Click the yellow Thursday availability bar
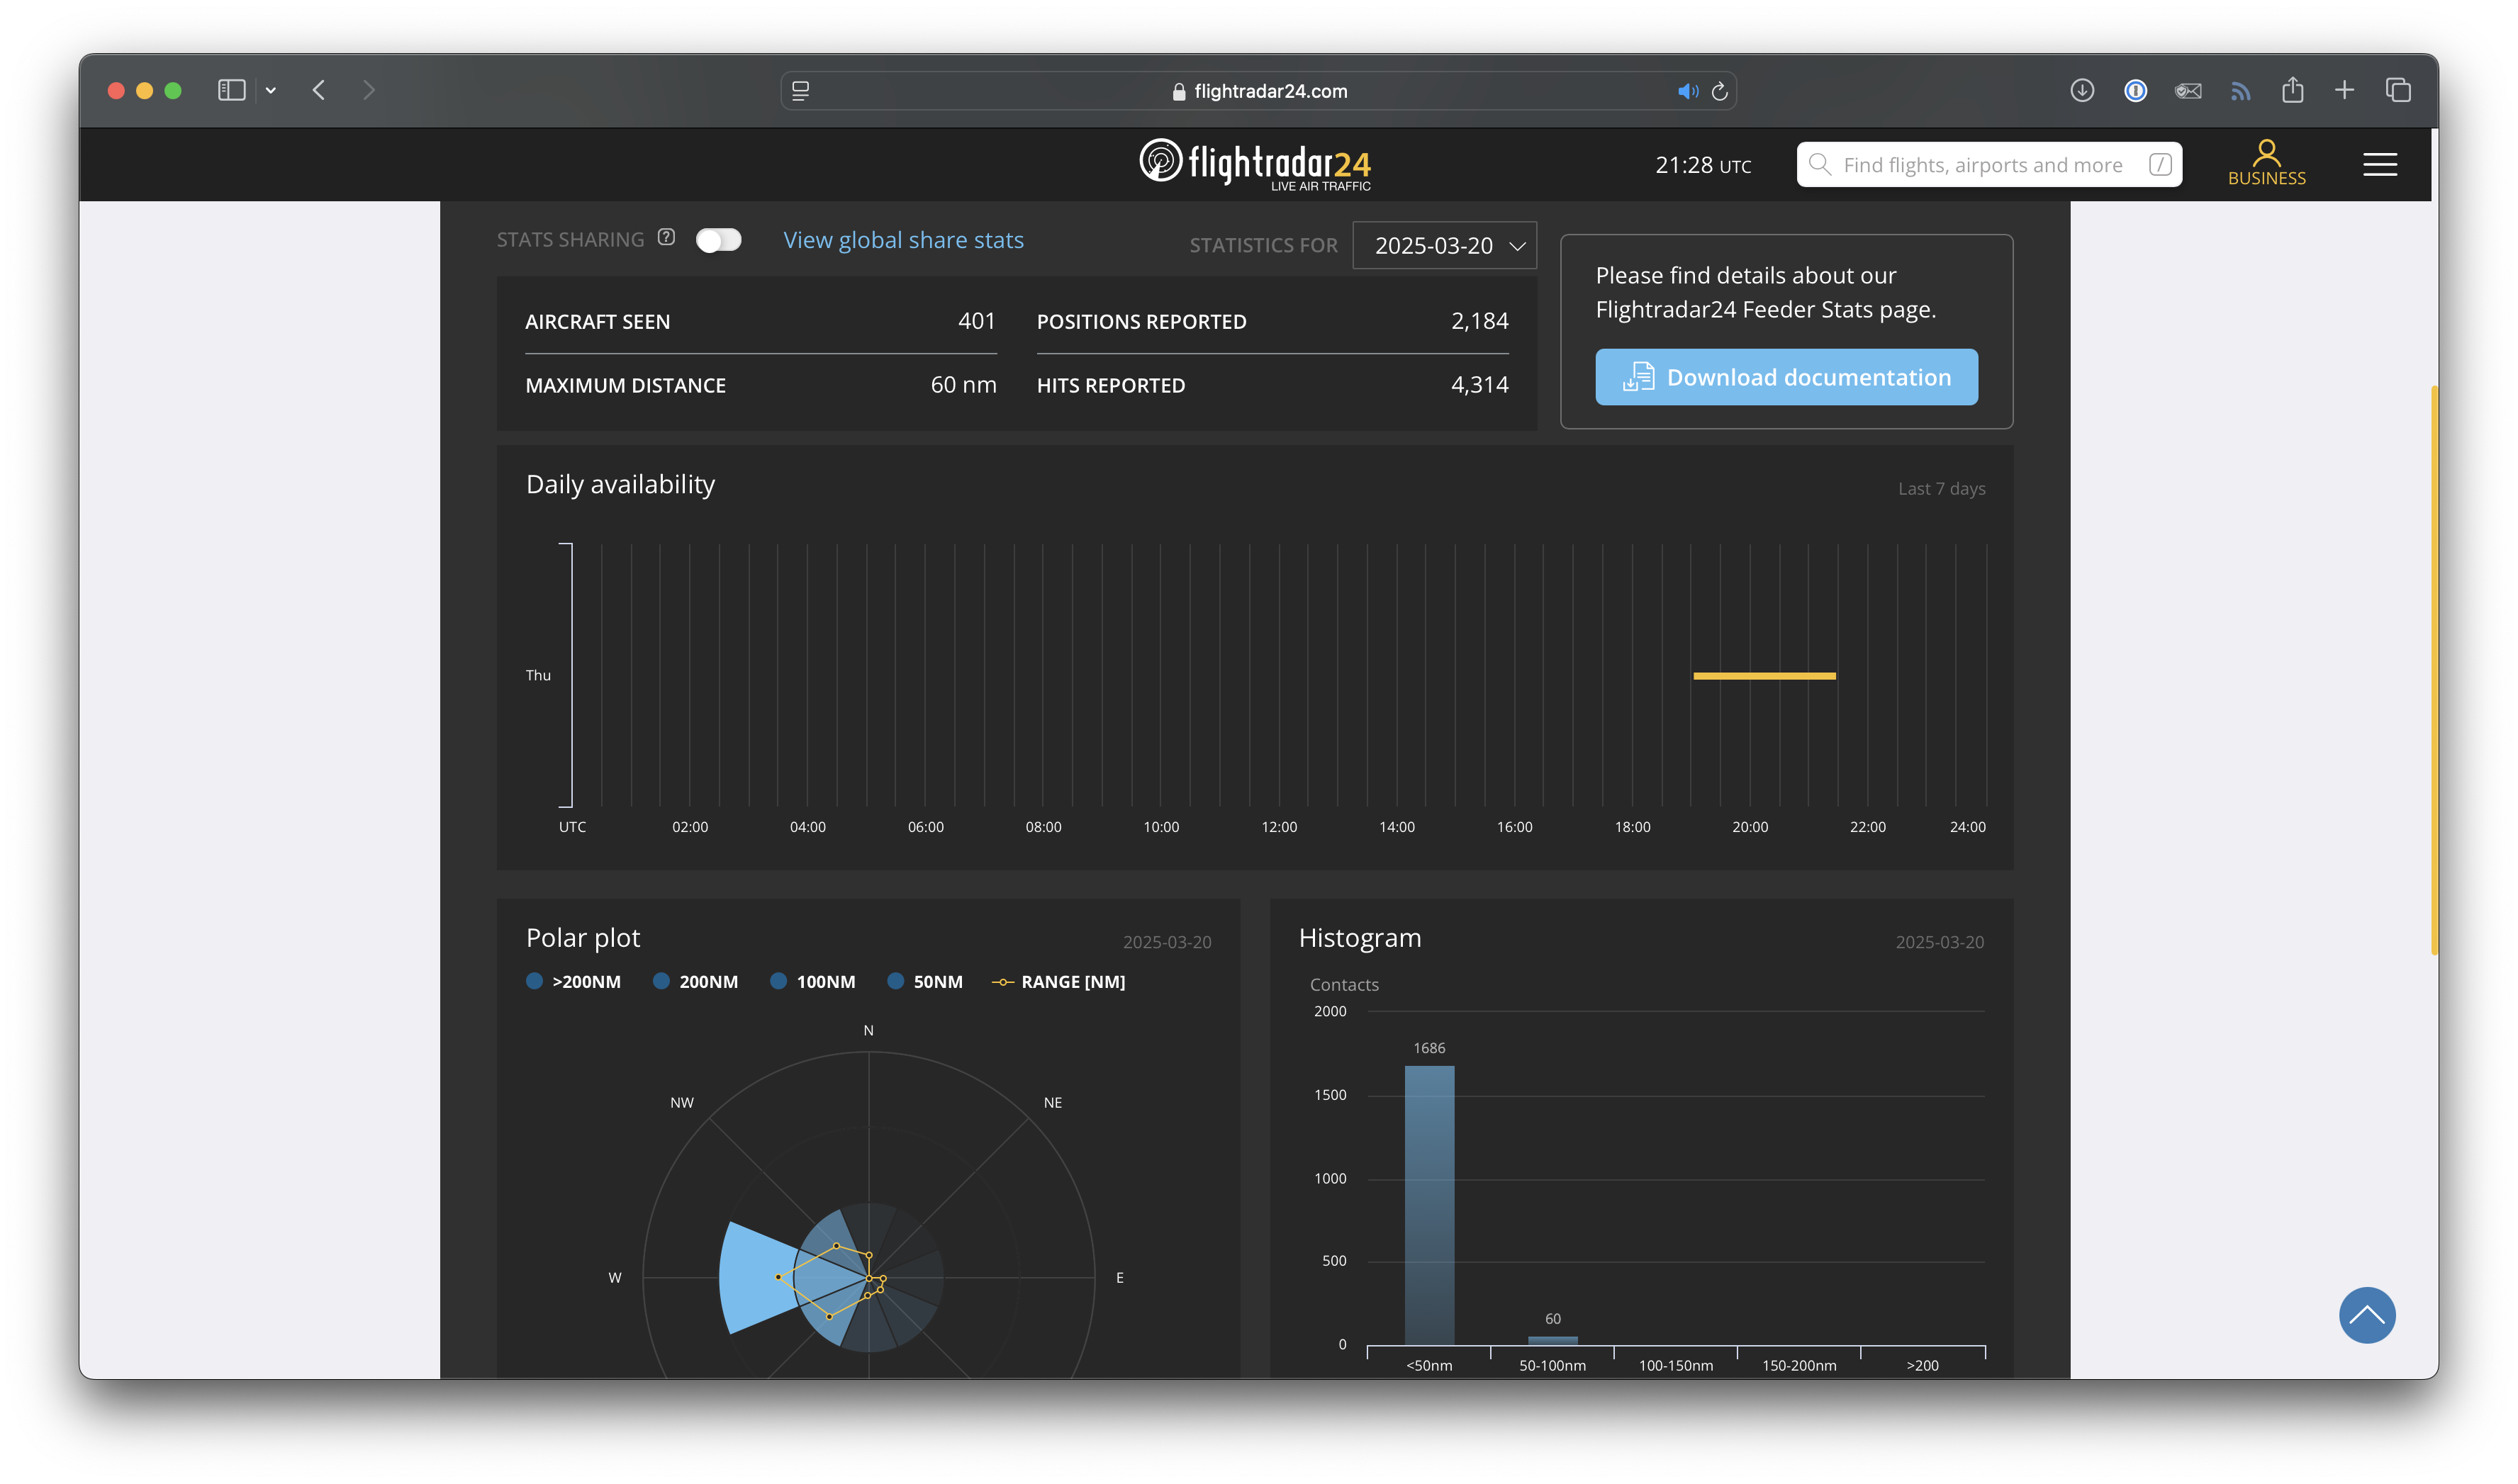This screenshot has height=1484, width=2518. tap(1764, 676)
